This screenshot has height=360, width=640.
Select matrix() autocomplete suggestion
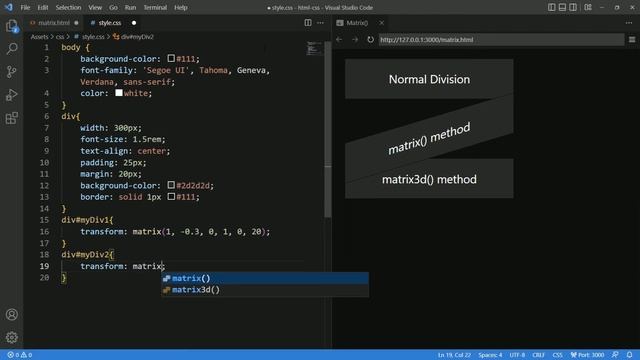coord(265,278)
